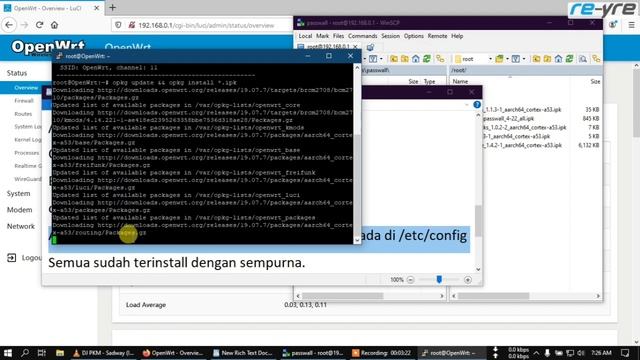
Task: Switch to VLC media player taskbar button
Action: click(103, 353)
